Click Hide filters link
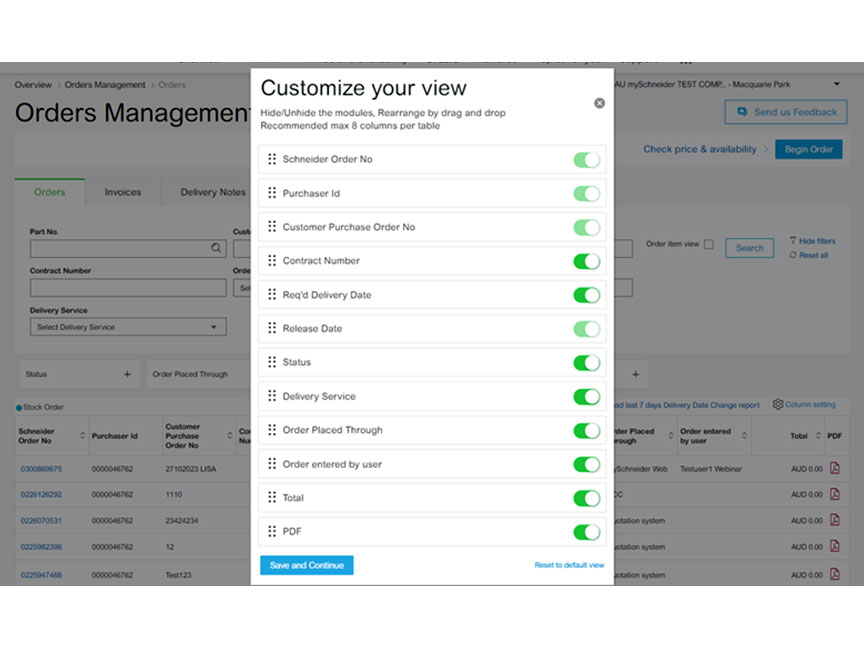The height and width of the screenshot is (648, 864). coord(813,241)
